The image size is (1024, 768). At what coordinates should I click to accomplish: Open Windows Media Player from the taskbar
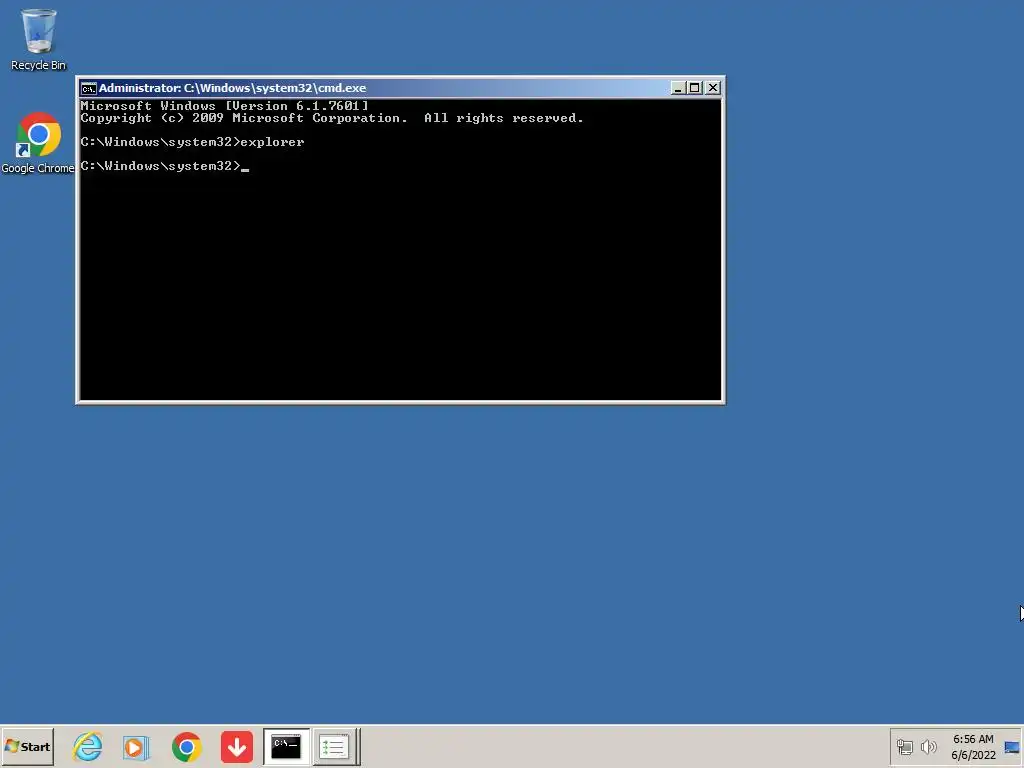pos(136,746)
